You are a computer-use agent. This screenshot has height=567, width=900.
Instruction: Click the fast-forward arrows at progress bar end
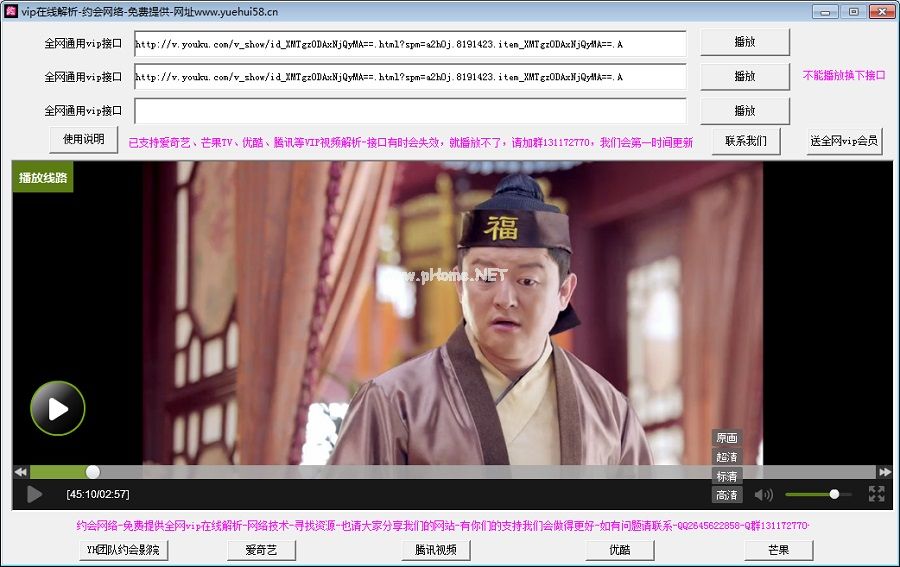[x=884, y=472]
